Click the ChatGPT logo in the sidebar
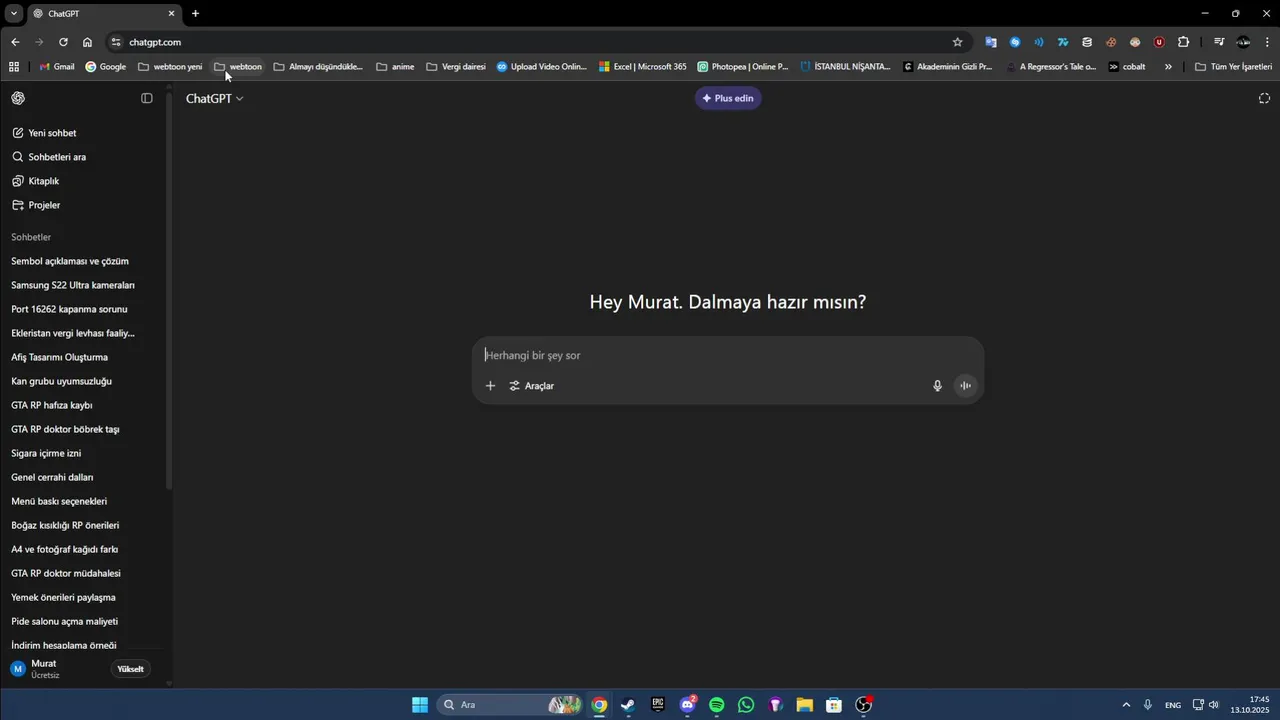The image size is (1280, 720). (x=18, y=98)
